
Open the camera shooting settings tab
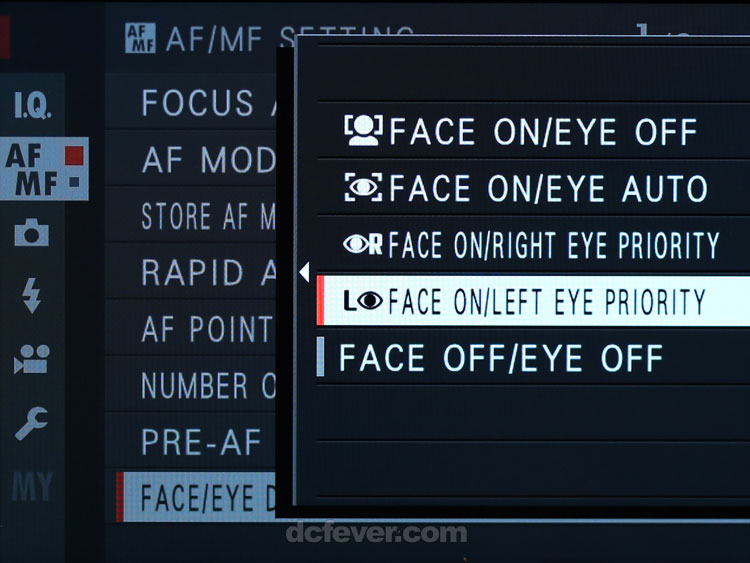pyautogui.click(x=32, y=232)
